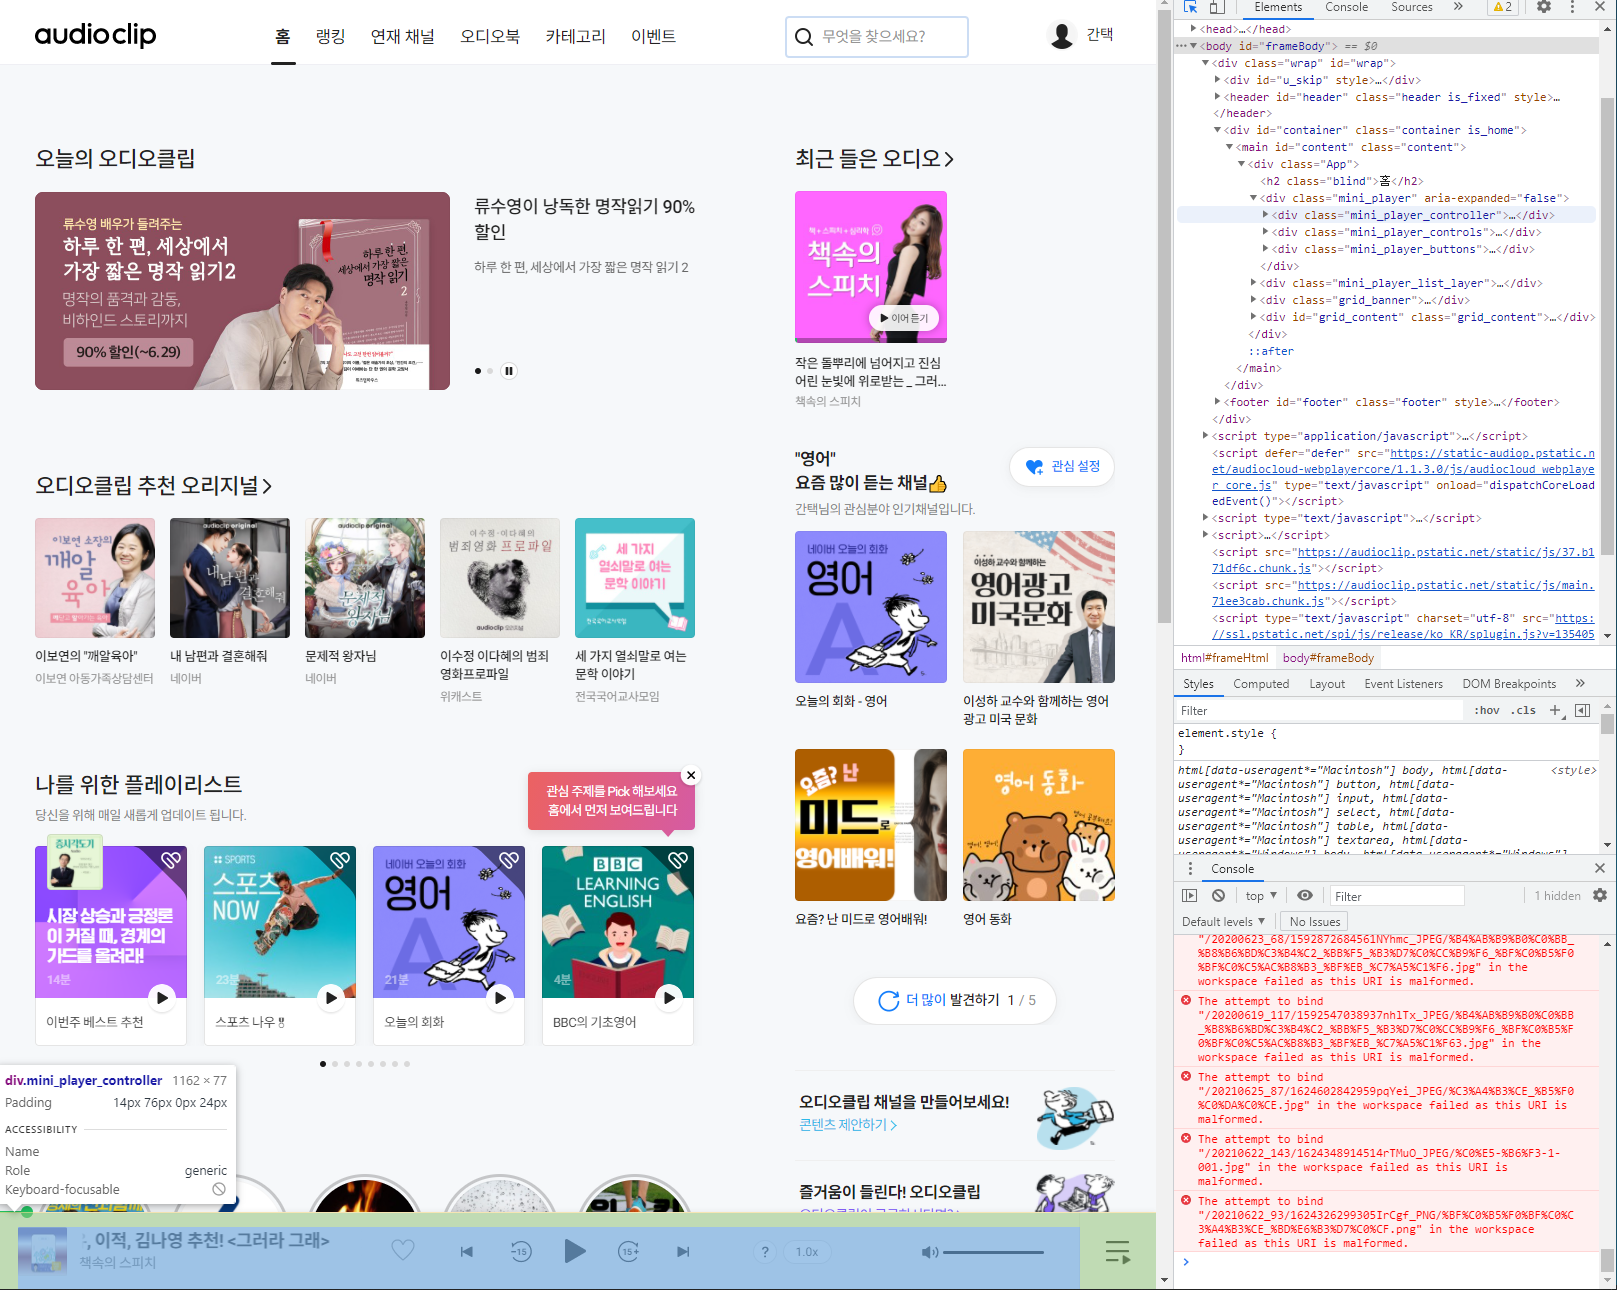The width and height of the screenshot is (1617, 1296).
Task: Expand the header element node
Action: pos(1218,97)
